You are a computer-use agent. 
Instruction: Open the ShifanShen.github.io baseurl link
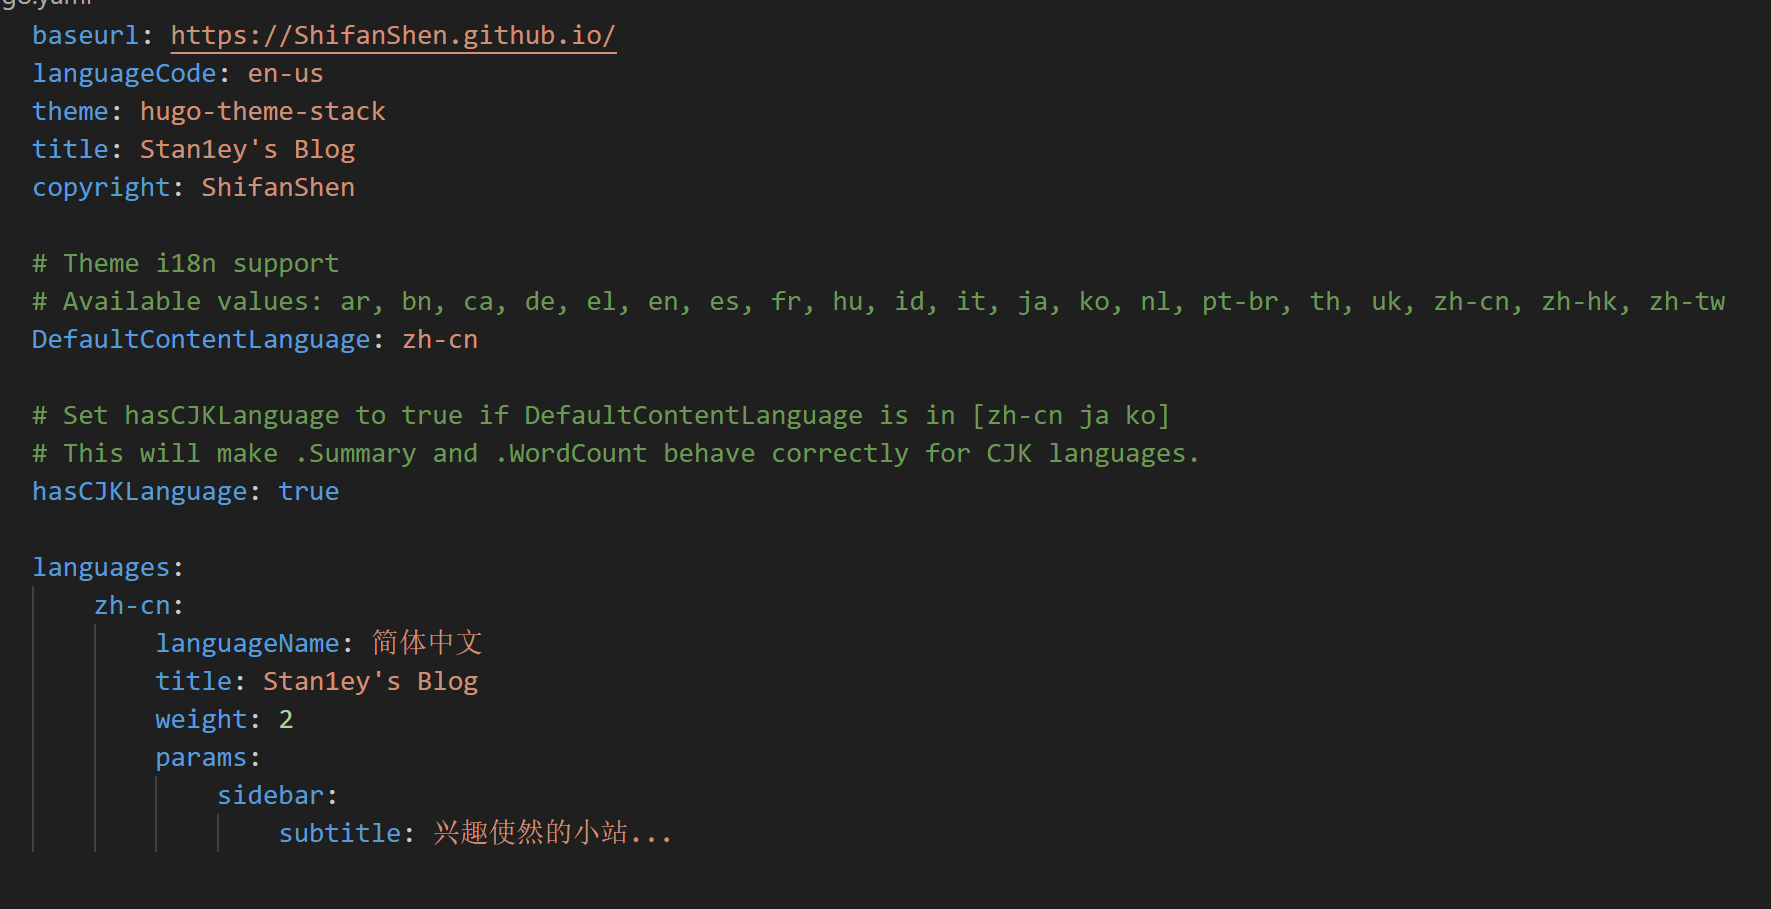(393, 36)
